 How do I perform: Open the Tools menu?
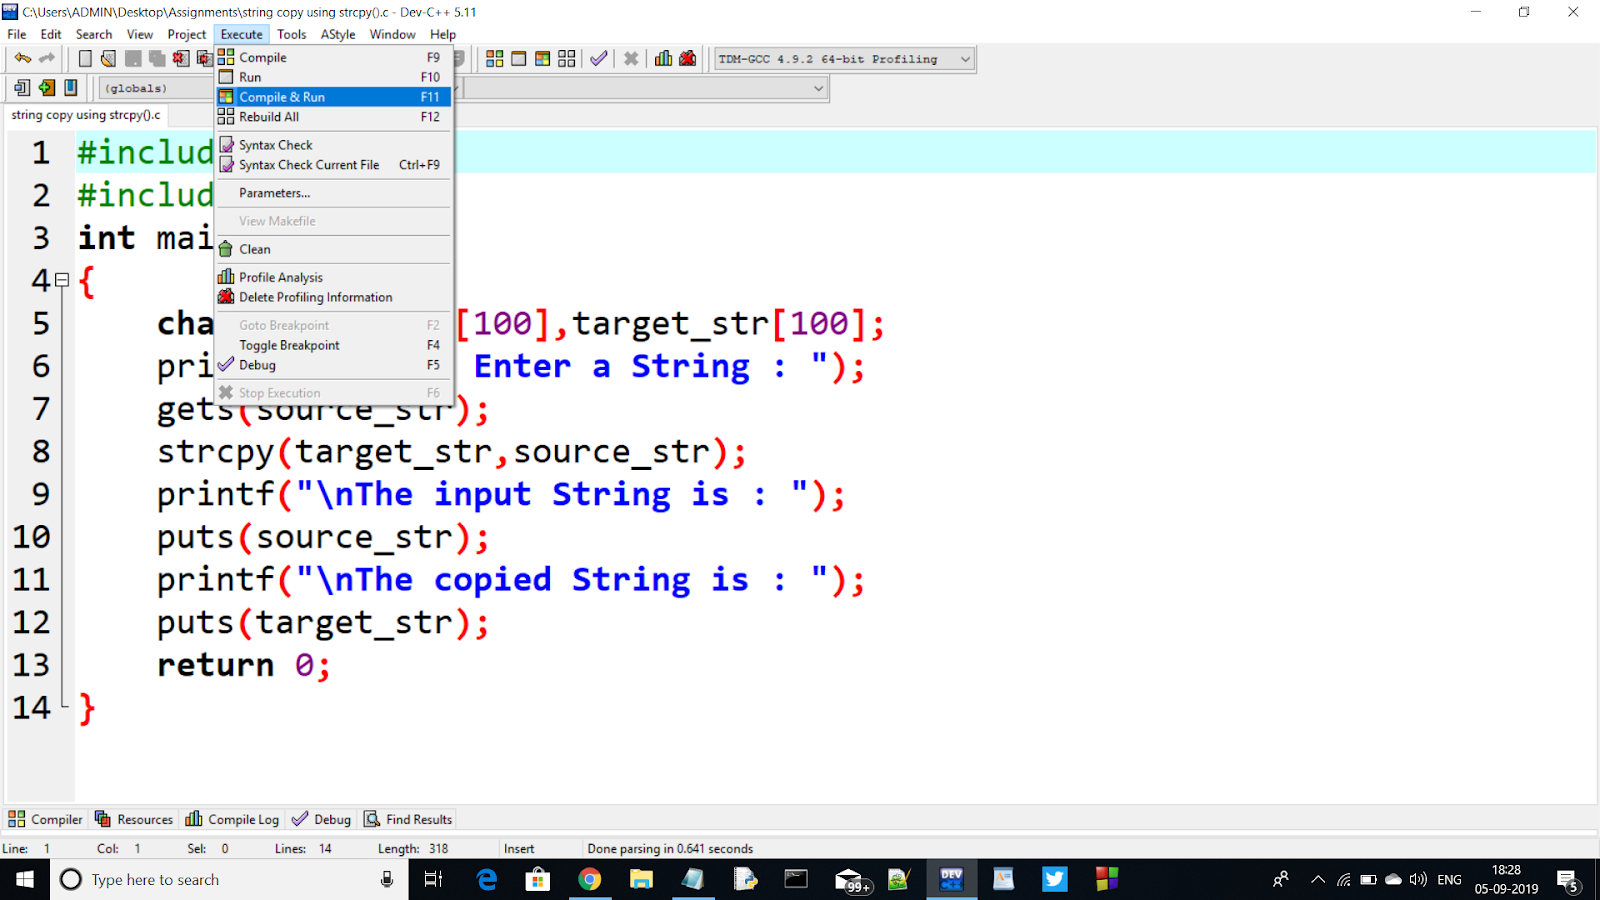(x=291, y=33)
